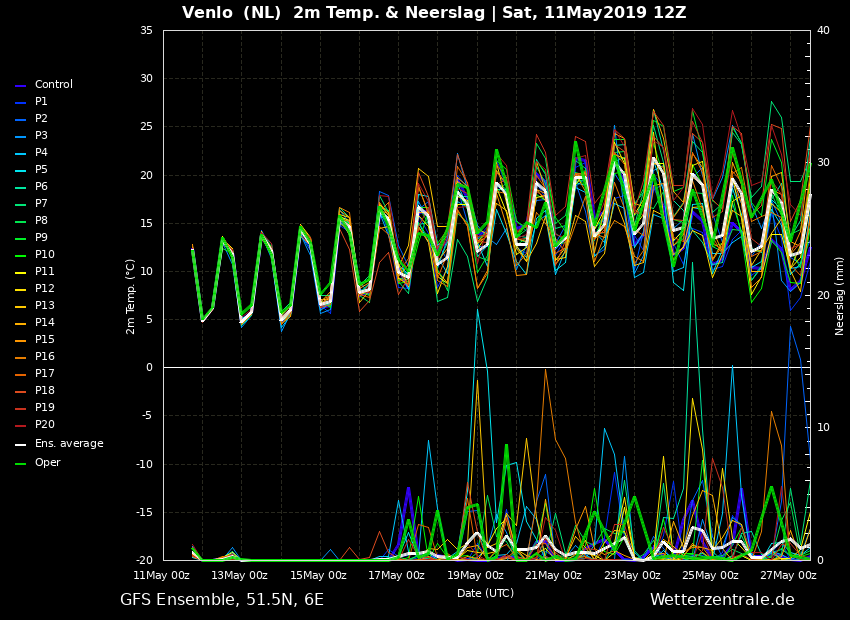This screenshot has width=850, height=620.
Task: Click the chart title Venlo (NL)
Action: [x=231, y=12]
